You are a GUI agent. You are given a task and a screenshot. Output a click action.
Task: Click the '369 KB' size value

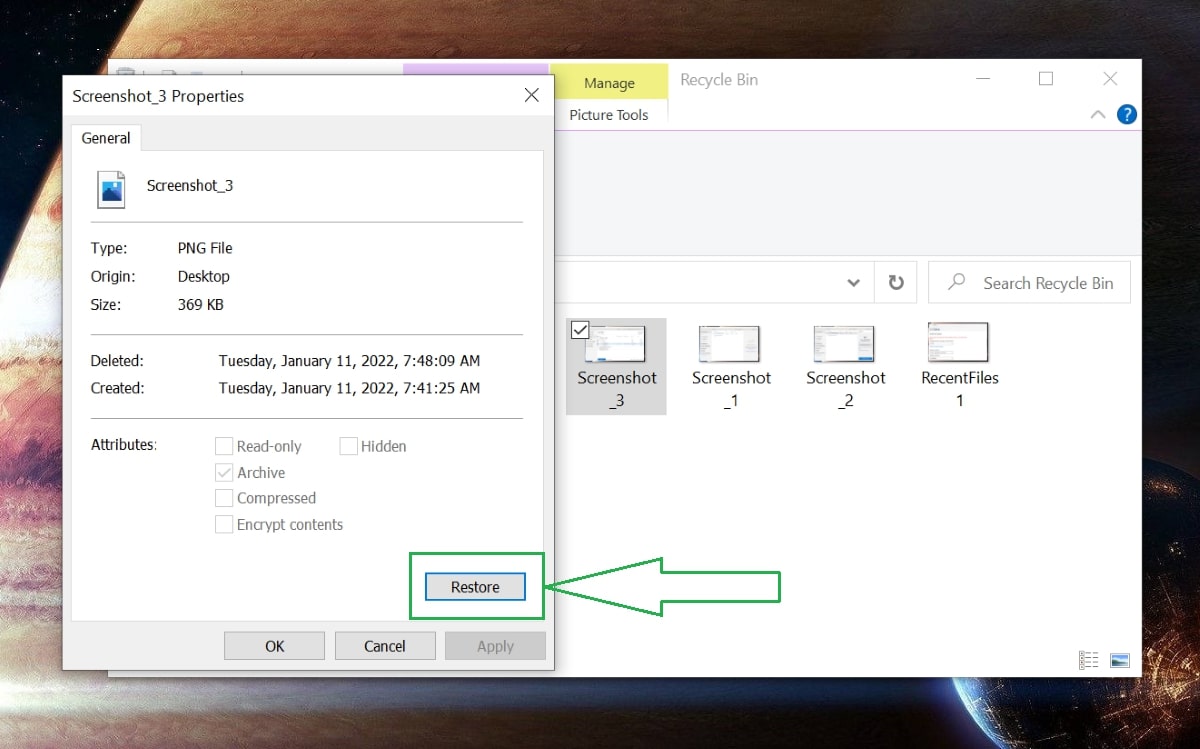(201, 304)
